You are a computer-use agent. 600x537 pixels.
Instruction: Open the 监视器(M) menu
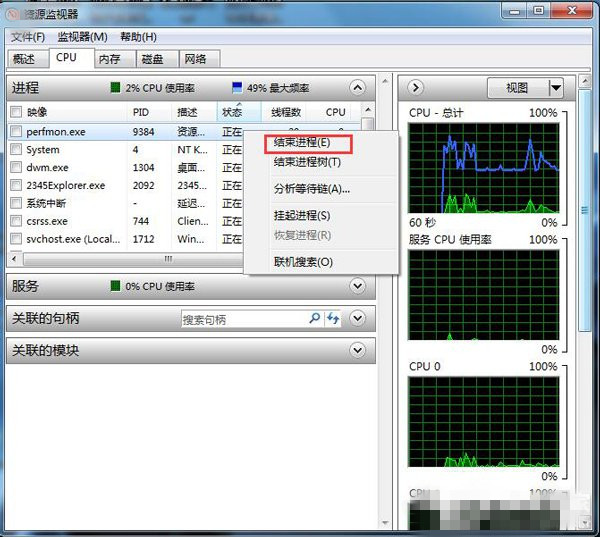tap(82, 37)
